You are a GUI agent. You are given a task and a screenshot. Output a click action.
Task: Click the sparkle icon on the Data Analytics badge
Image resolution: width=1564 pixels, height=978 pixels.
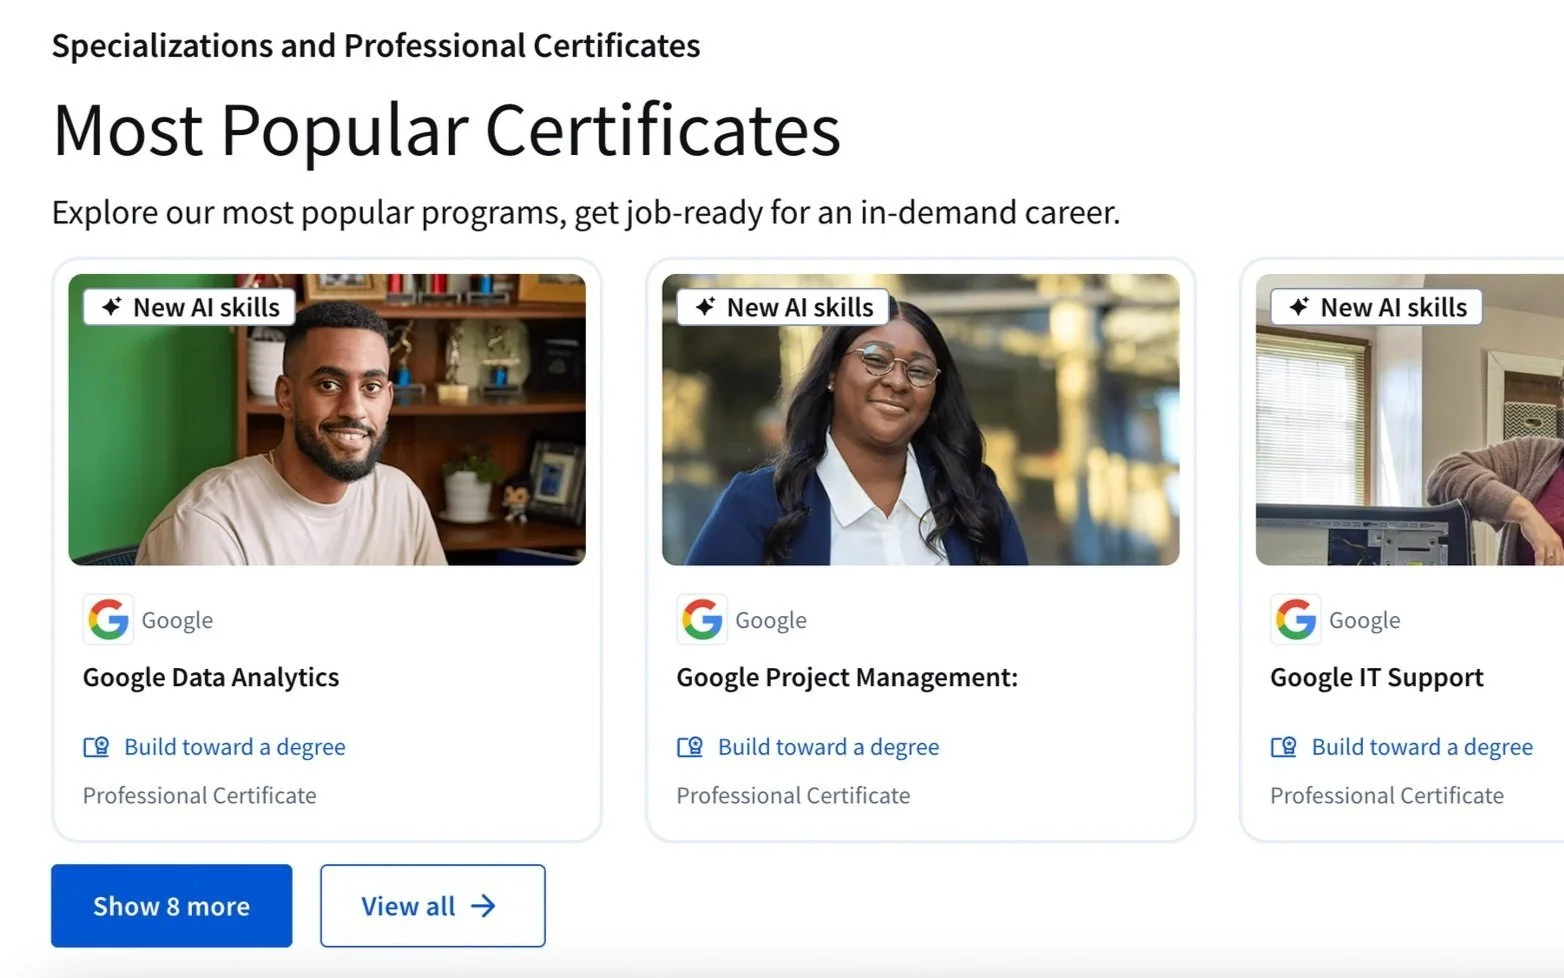pos(112,307)
